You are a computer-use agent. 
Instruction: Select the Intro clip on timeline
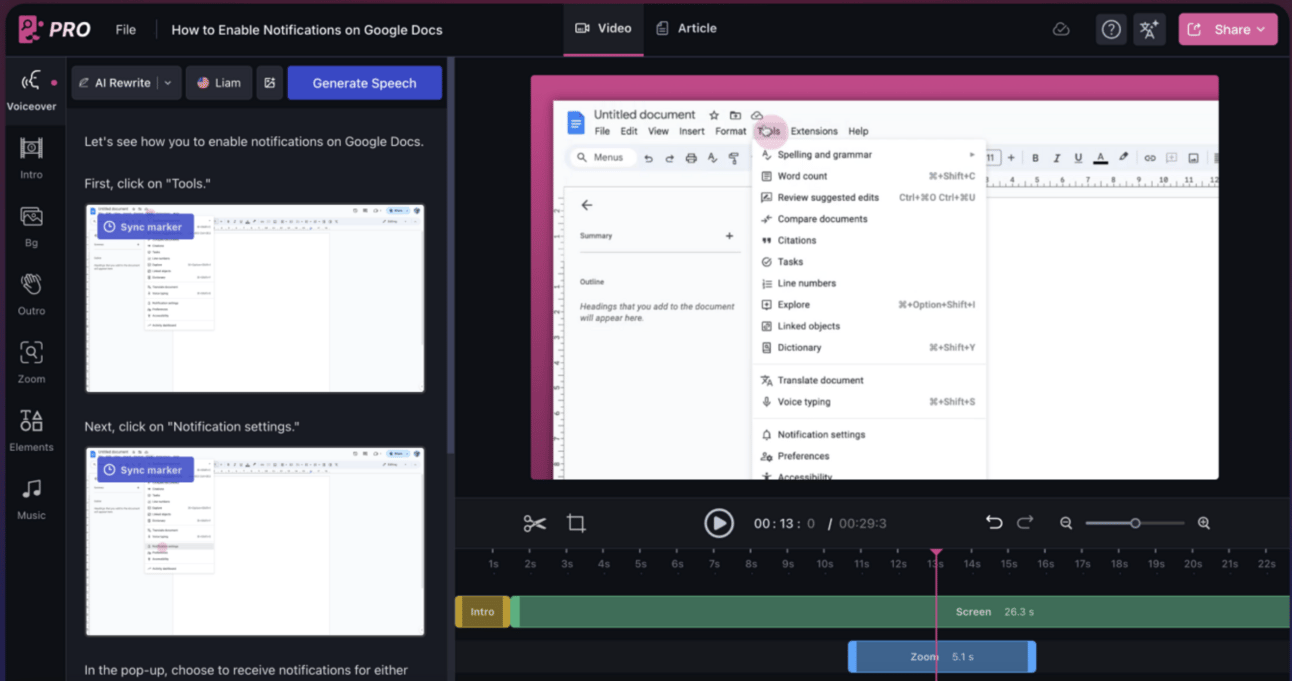(483, 612)
